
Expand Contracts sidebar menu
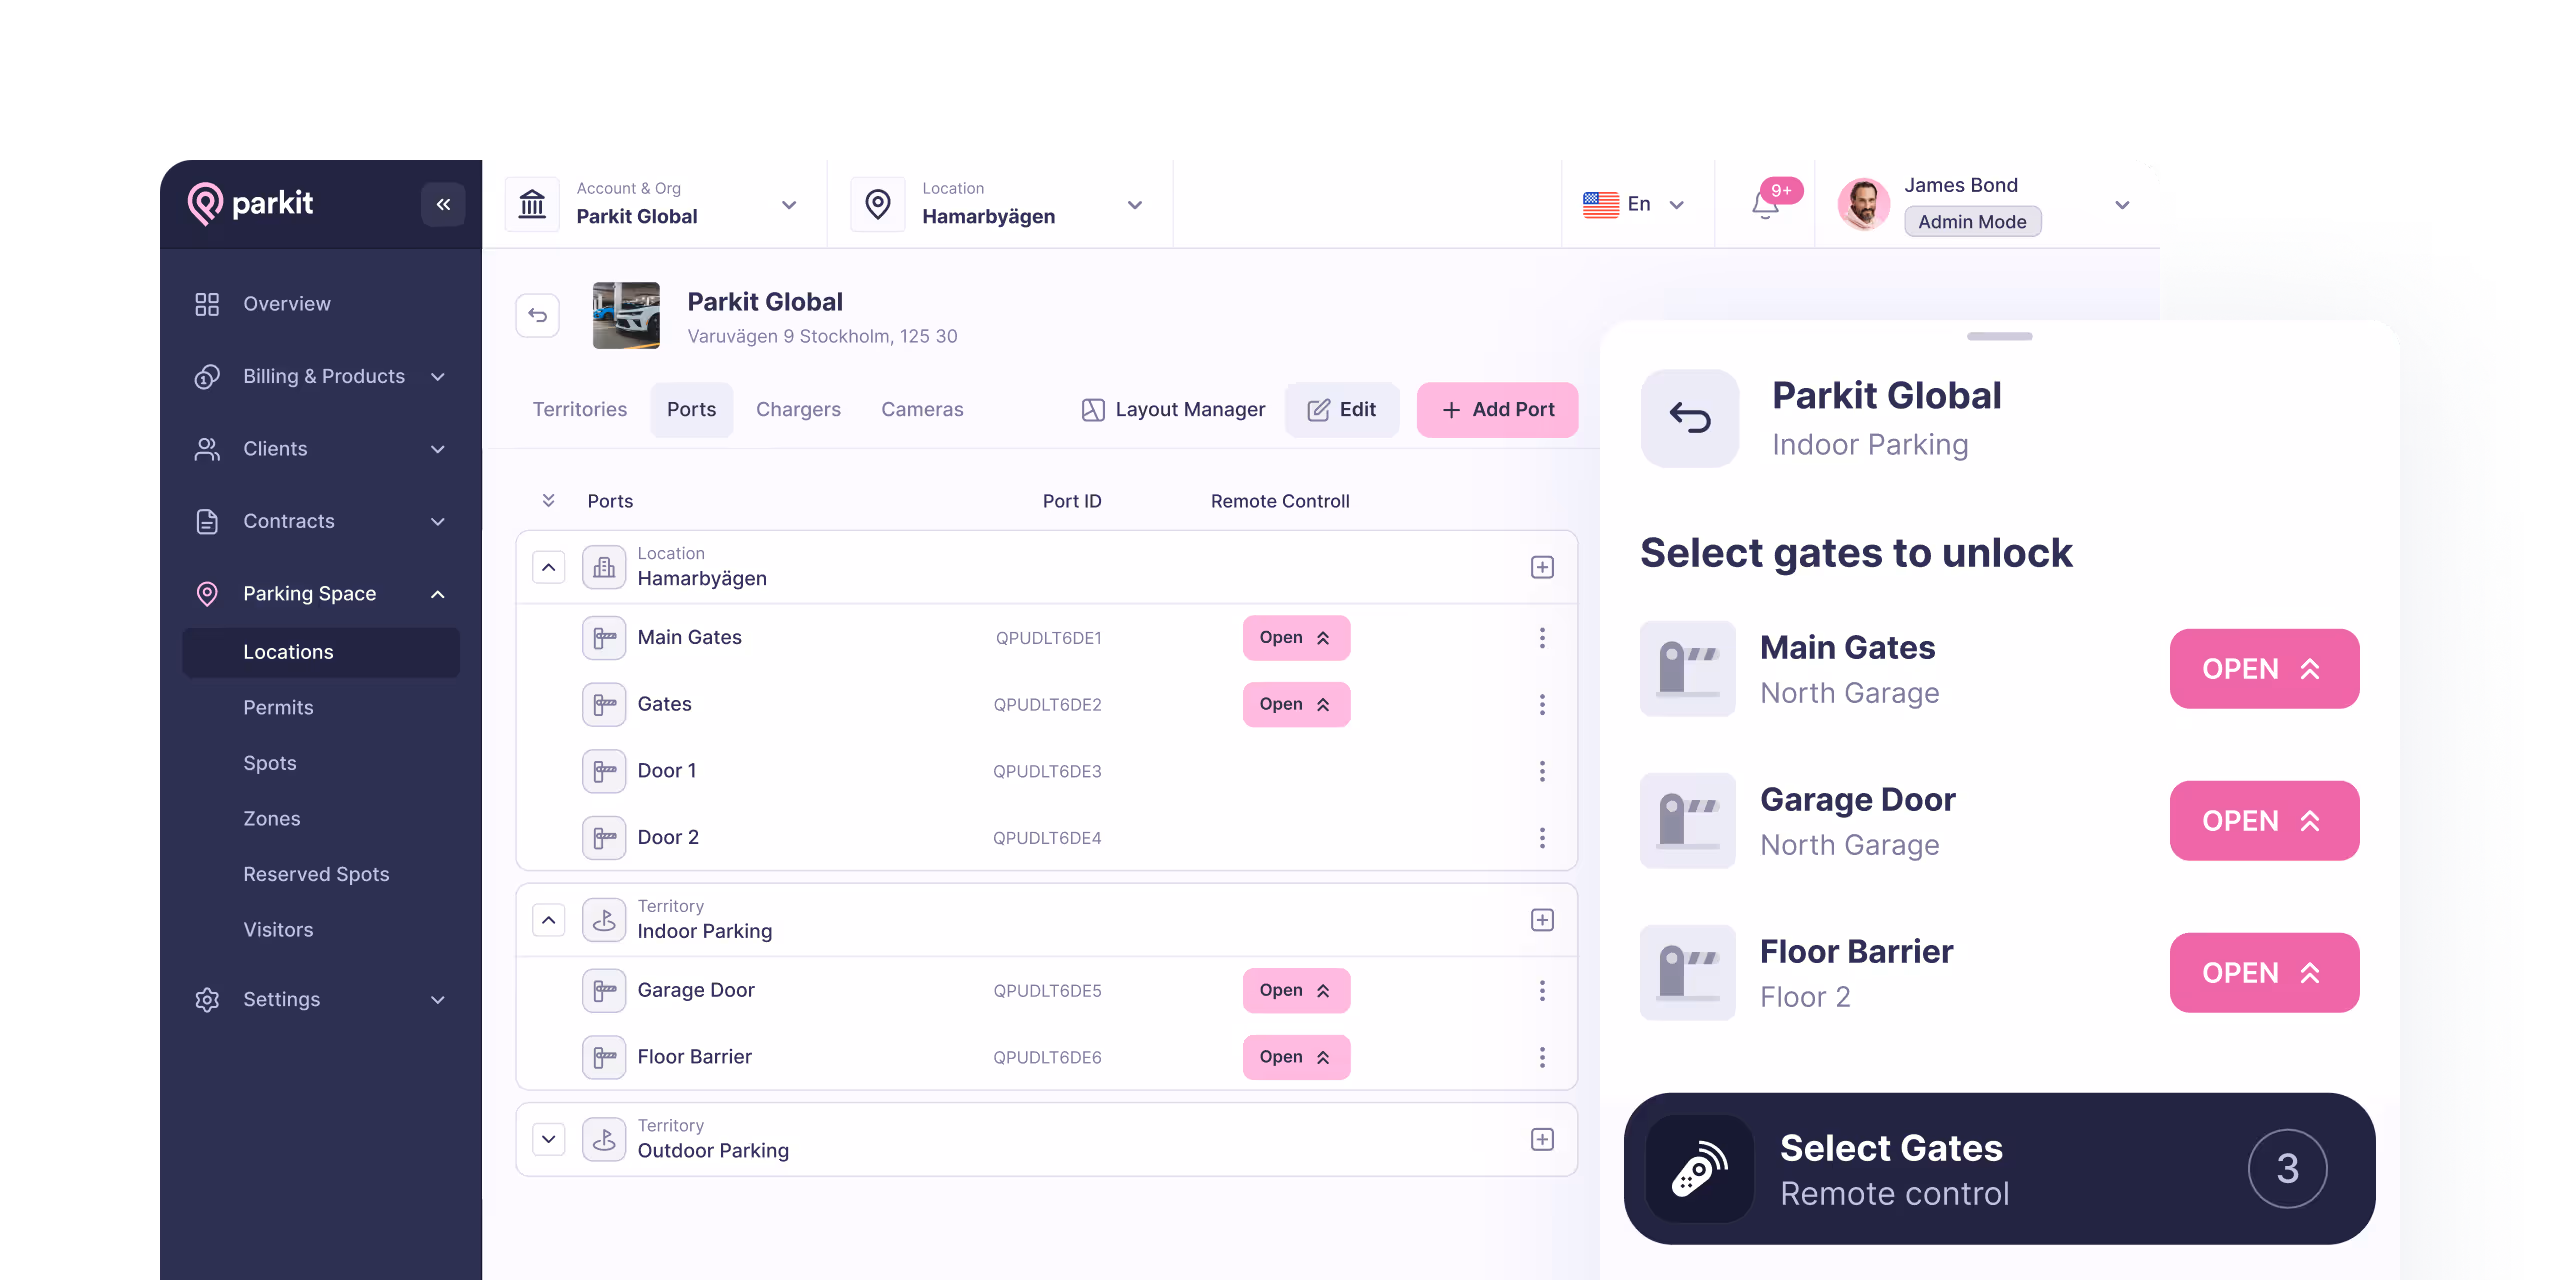coord(438,522)
